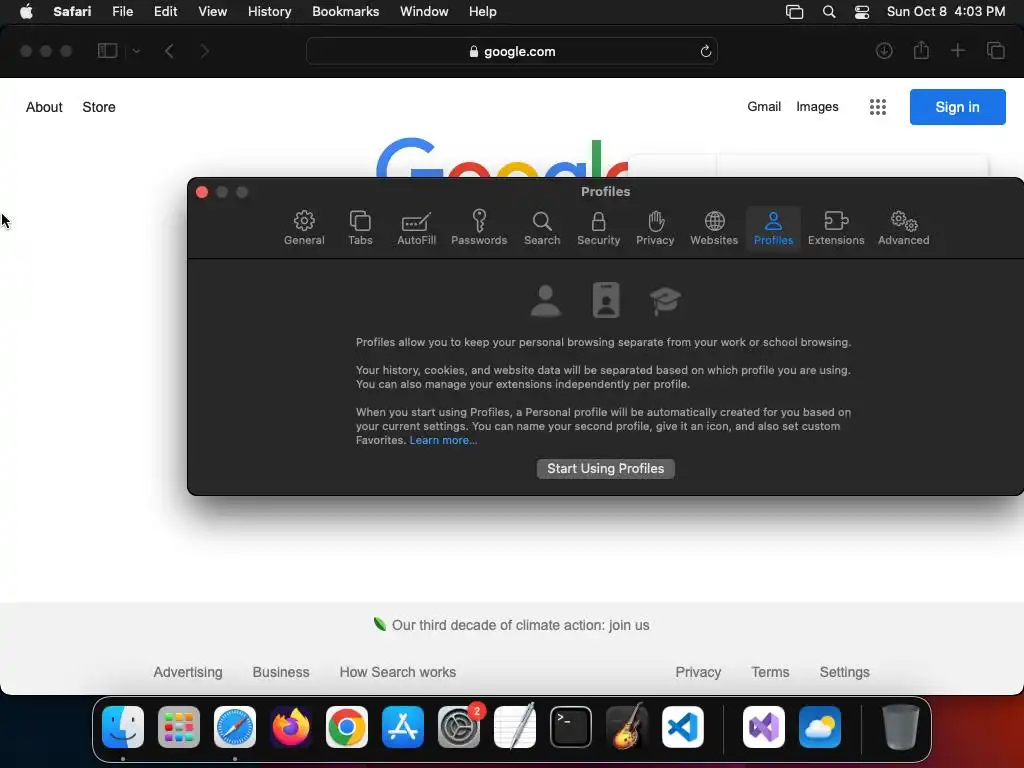This screenshot has height=768, width=1024.
Task: Open Finder from the Dock
Action: point(123,727)
